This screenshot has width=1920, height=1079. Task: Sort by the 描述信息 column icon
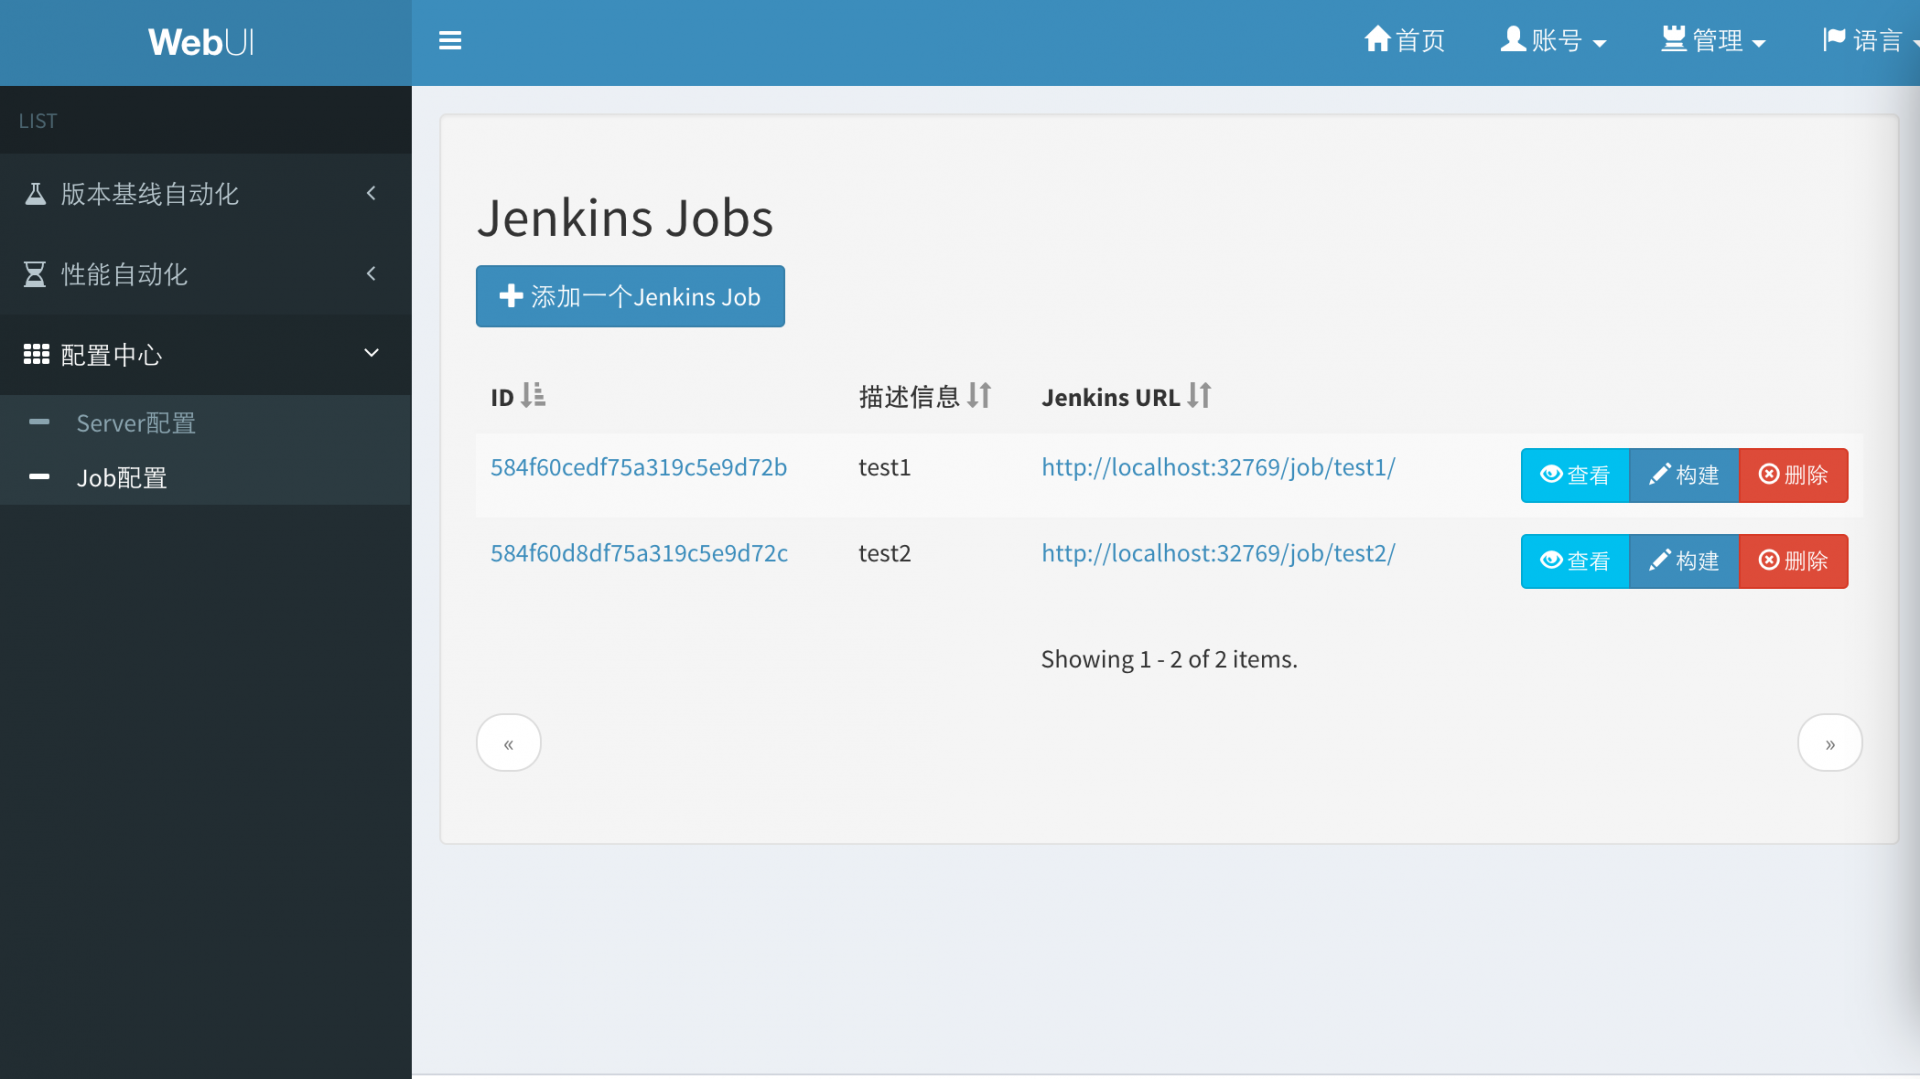(x=979, y=396)
